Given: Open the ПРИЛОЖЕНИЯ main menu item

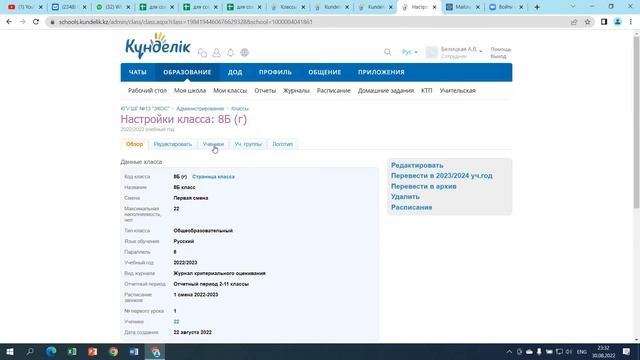Looking at the screenshot, I should [x=381, y=72].
